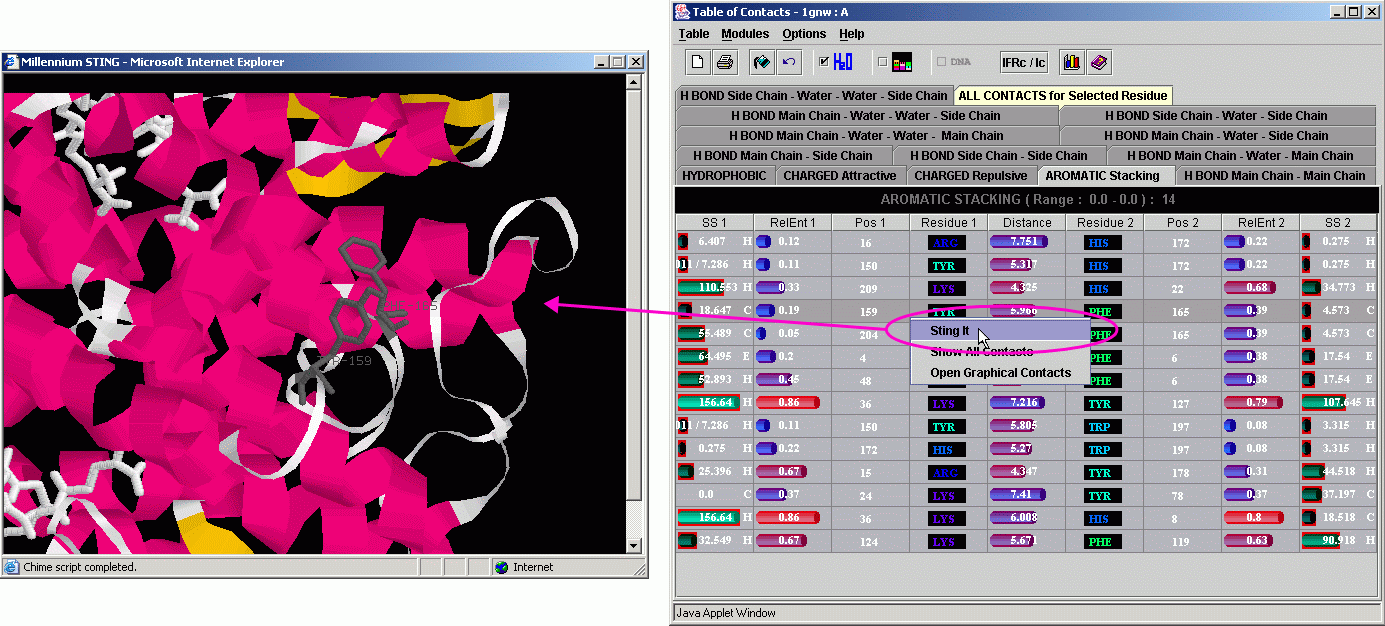Click the paint bucket toolbar icon
The height and width of the screenshot is (626, 1385).
coord(762,62)
